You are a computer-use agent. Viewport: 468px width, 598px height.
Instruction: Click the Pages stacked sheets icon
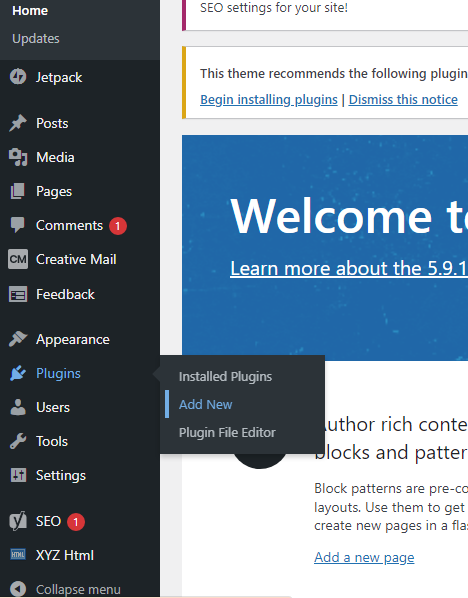pos(18,191)
